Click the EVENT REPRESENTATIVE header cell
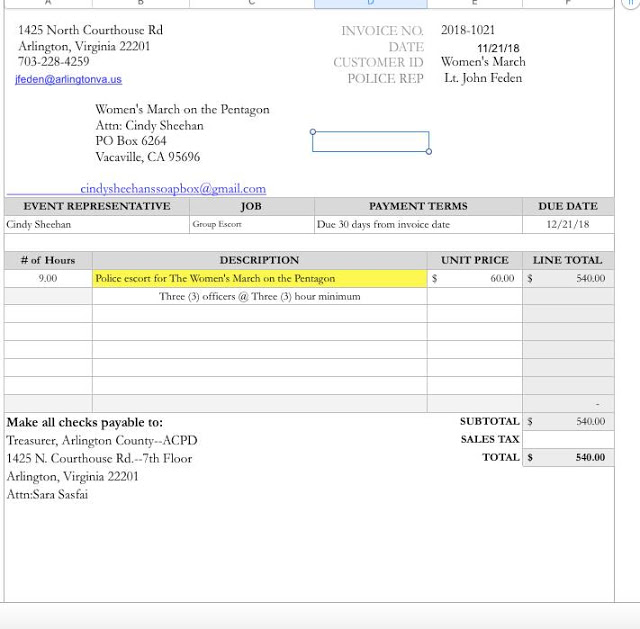This screenshot has width=640, height=629. click(x=97, y=206)
